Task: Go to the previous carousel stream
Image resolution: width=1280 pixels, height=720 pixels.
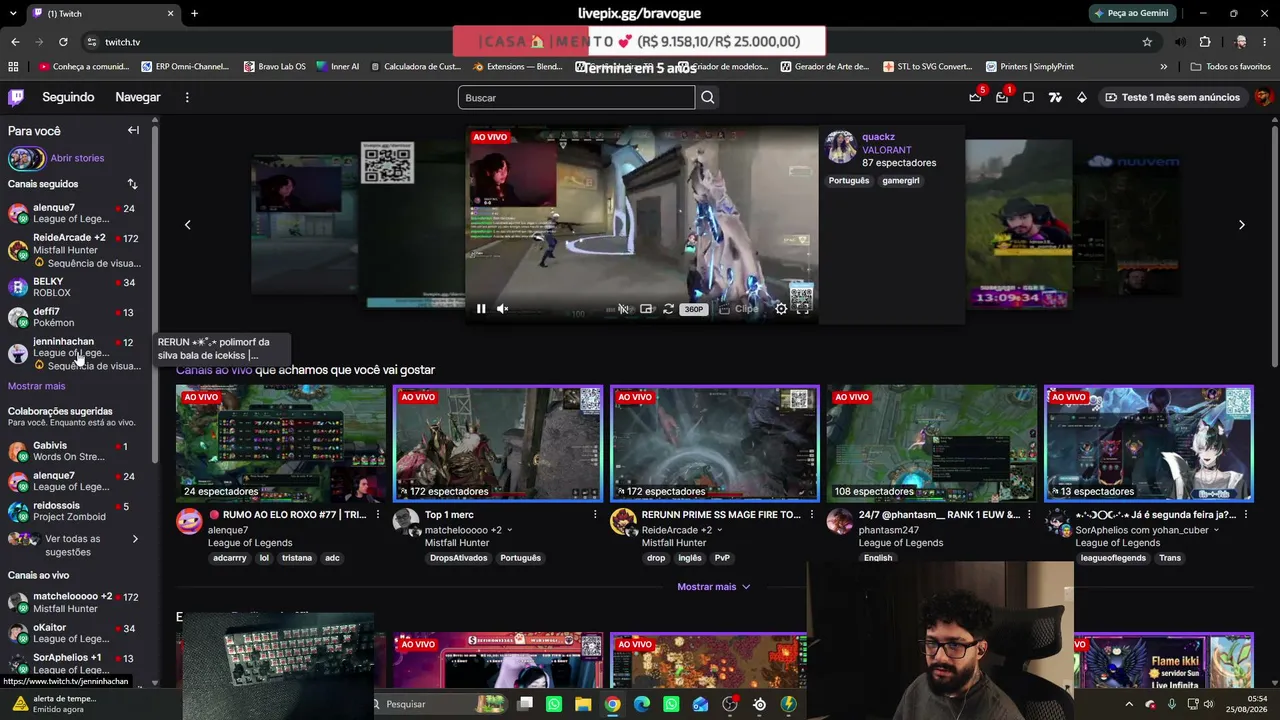Action: pyautogui.click(x=187, y=225)
